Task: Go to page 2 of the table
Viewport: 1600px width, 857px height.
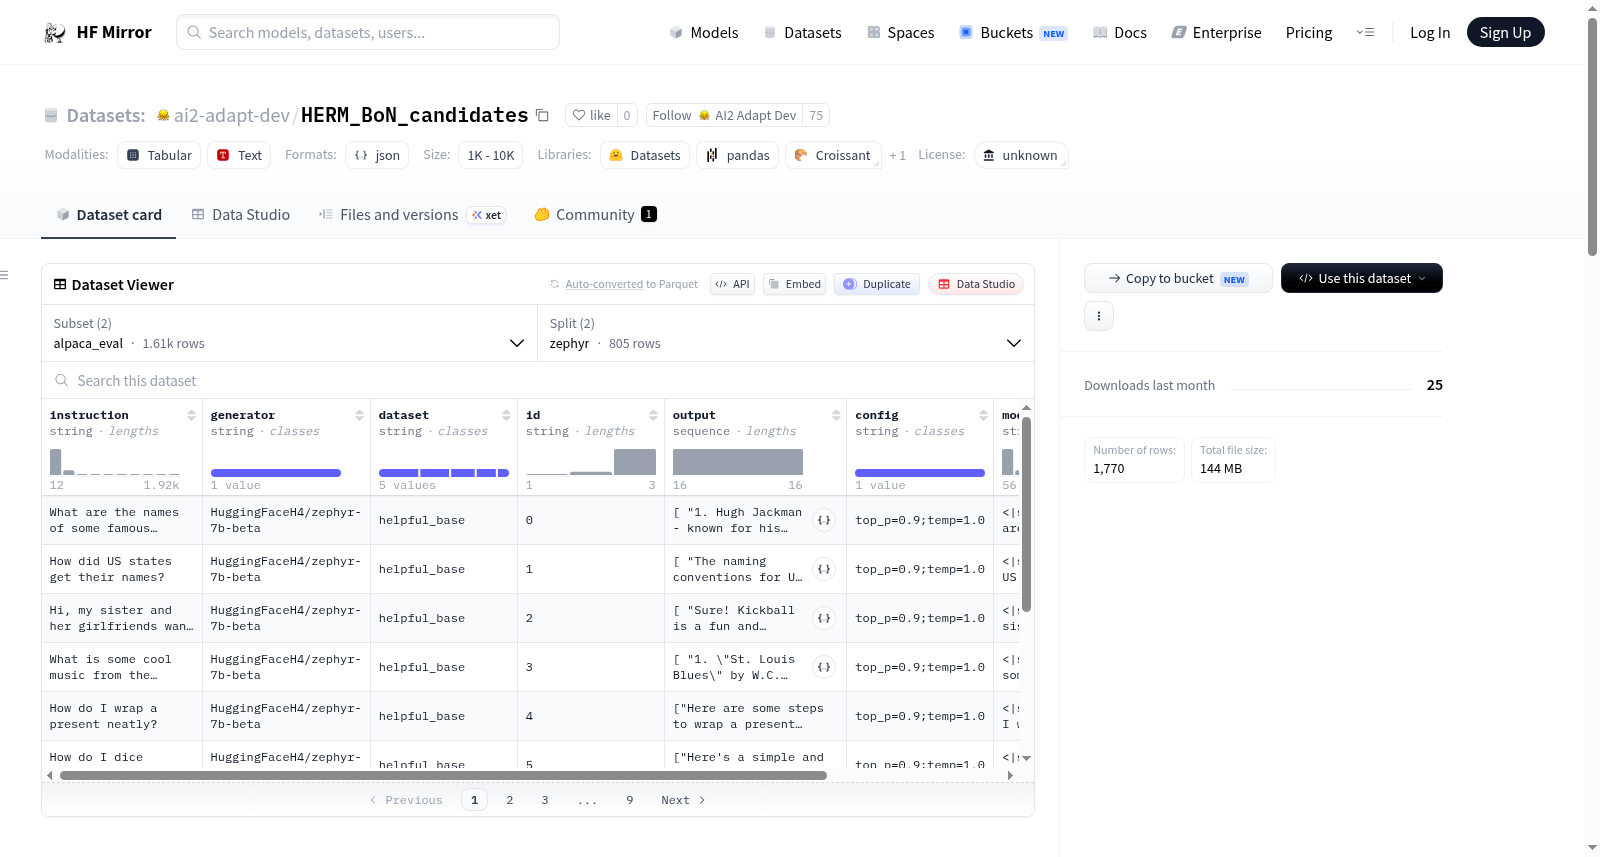Action: pos(510,800)
